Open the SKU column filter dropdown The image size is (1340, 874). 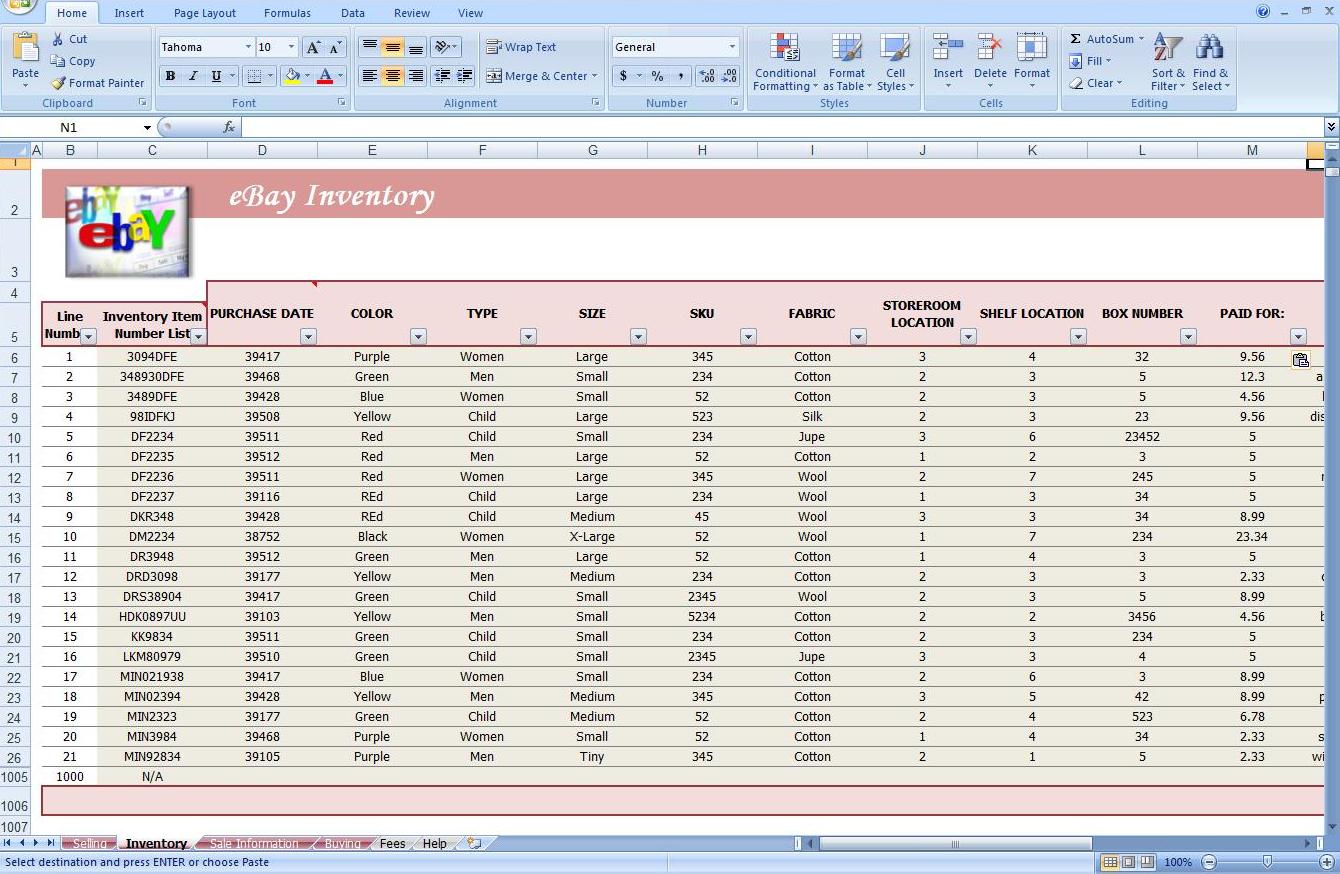[748, 337]
